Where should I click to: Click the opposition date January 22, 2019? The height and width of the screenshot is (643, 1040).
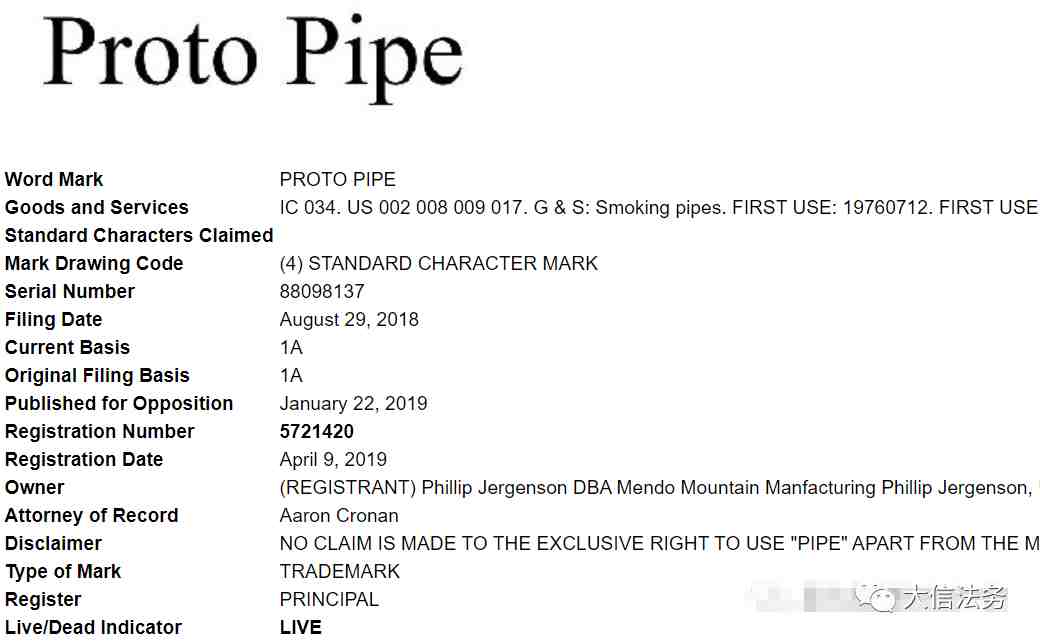[x=354, y=403]
